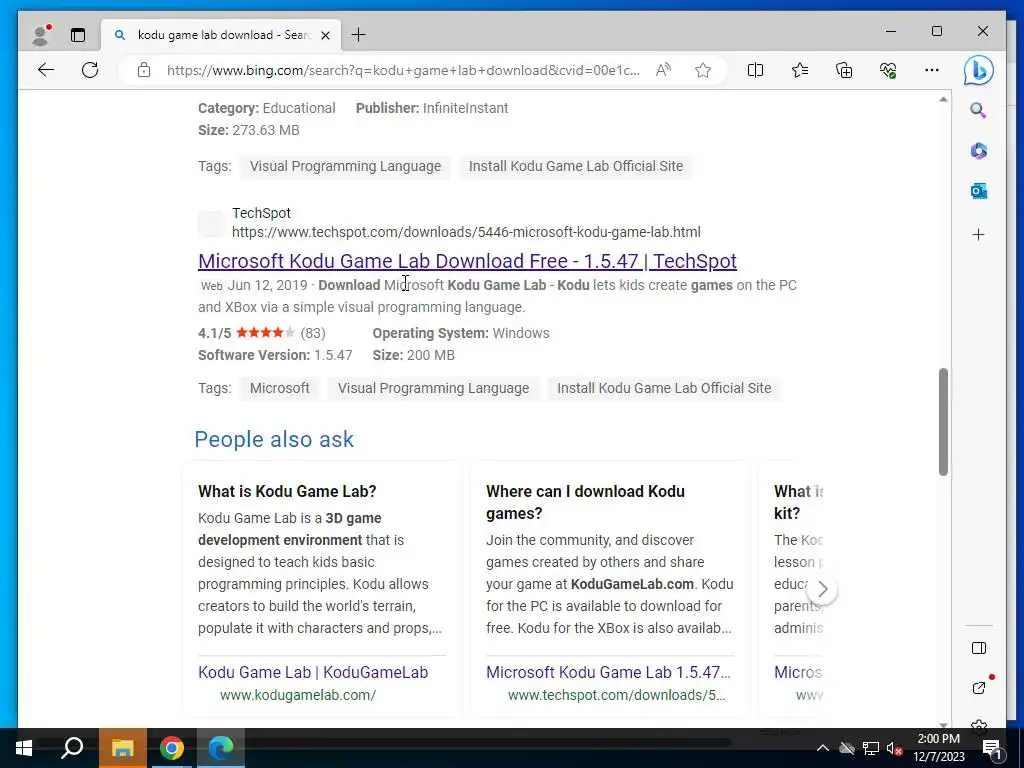Open Microsoft Kodu Game Lab Download Free link
The width and height of the screenshot is (1024, 768).
pos(467,261)
